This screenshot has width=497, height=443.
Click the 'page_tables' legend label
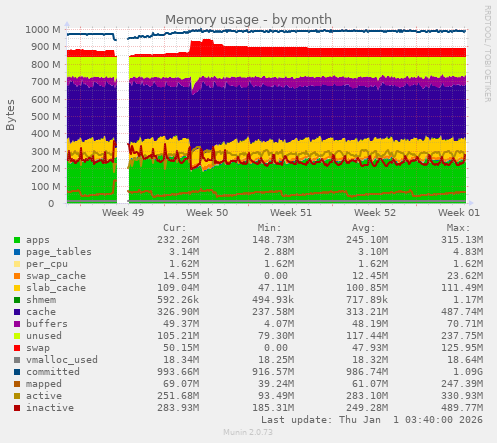tap(59, 252)
